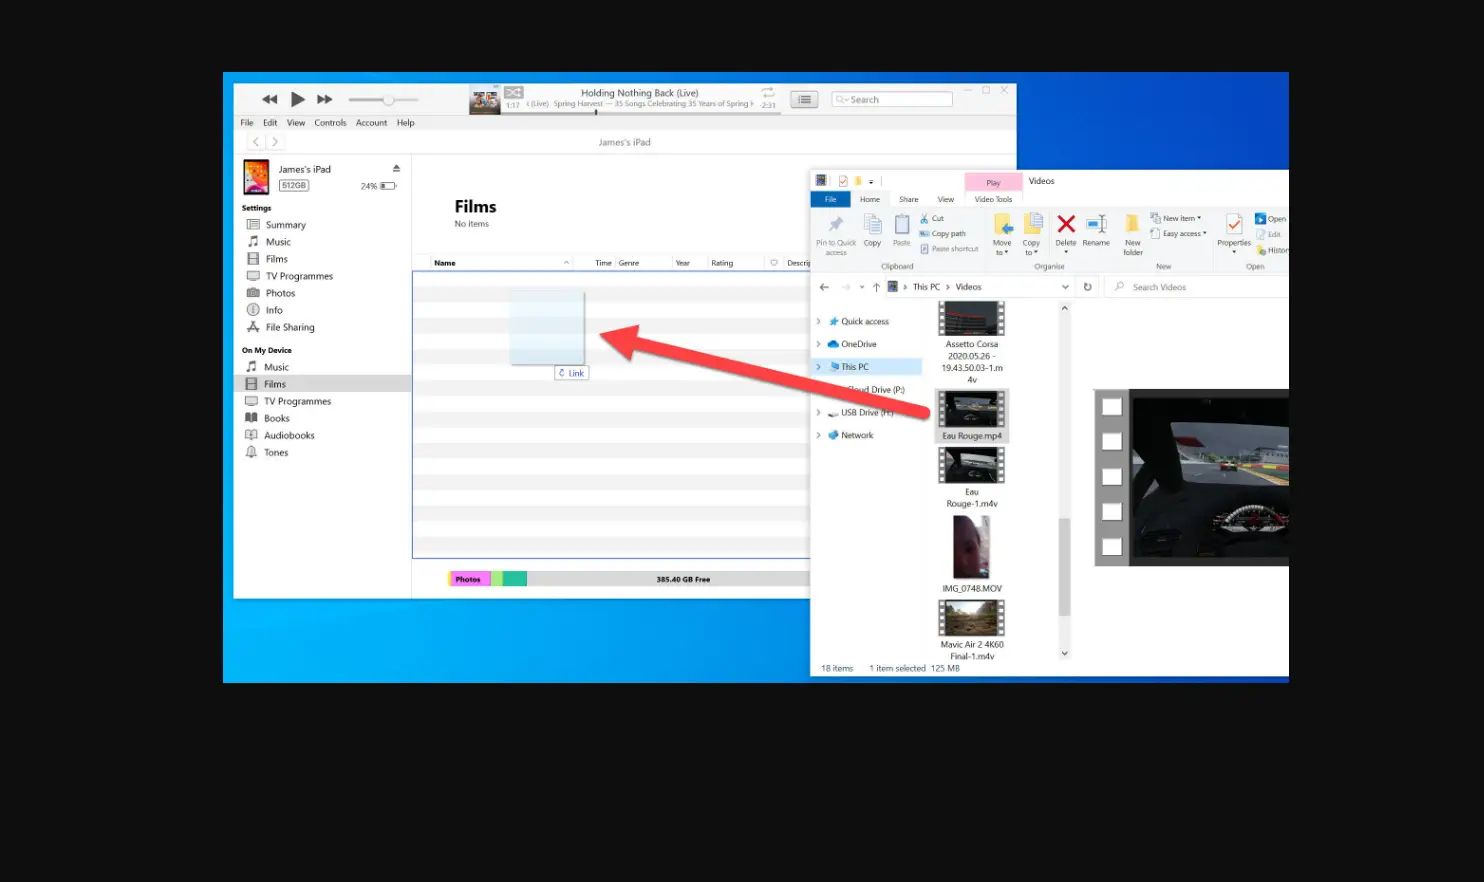Image resolution: width=1484 pixels, height=882 pixels.
Task: Open the Controls menu in iTunes
Action: pos(330,122)
